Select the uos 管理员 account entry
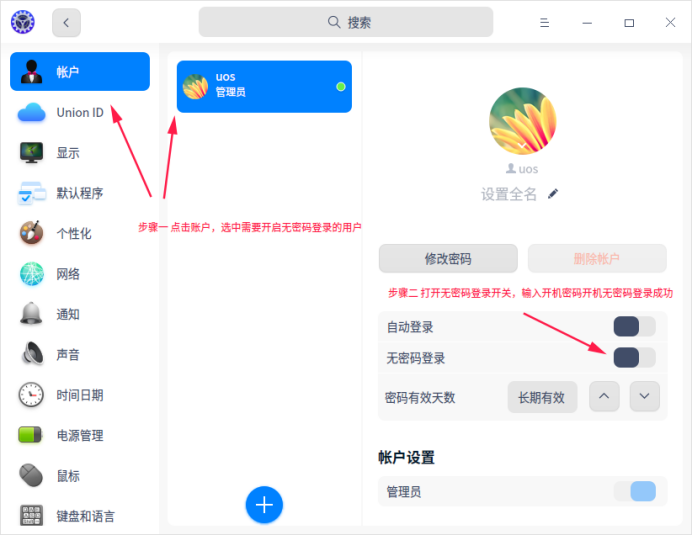Viewport: 692px width, 535px height. pos(264,87)
